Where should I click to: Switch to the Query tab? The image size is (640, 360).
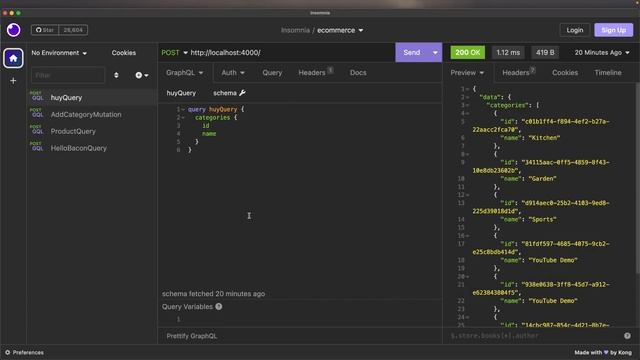click(272, 73)
